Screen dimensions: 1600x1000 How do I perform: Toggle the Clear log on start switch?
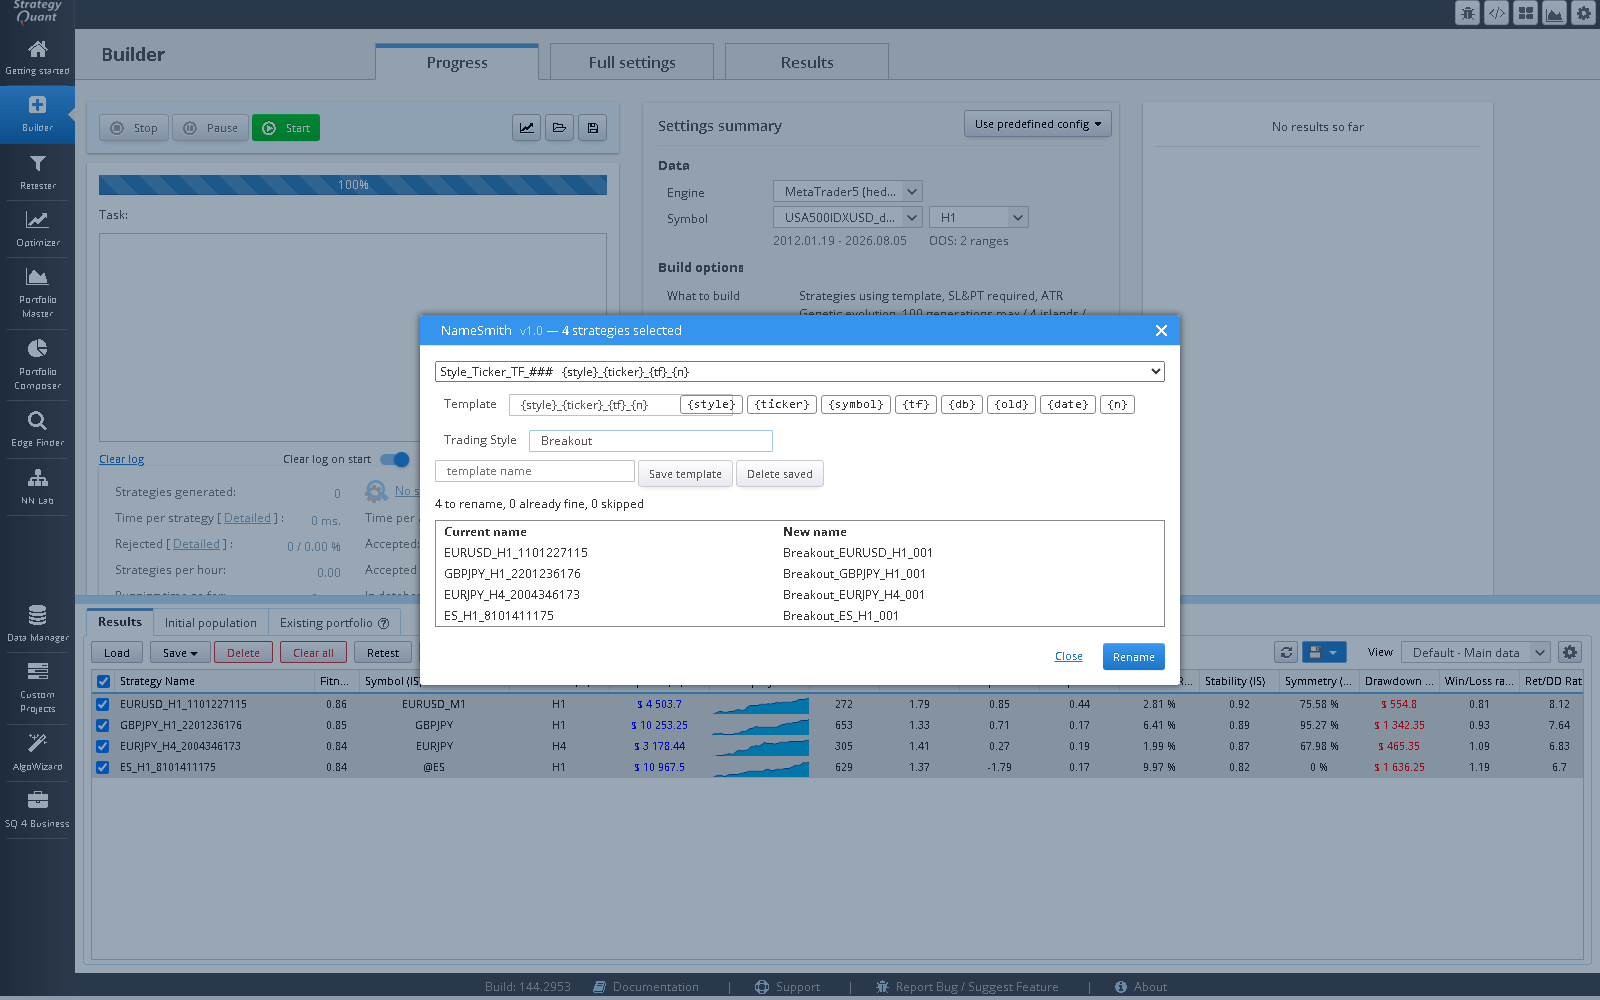click(395, 459)
